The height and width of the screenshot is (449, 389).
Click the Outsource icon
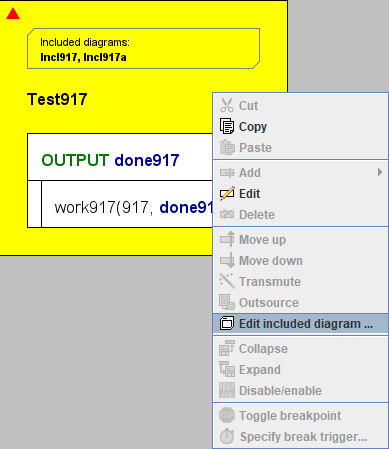click(227, 302)
